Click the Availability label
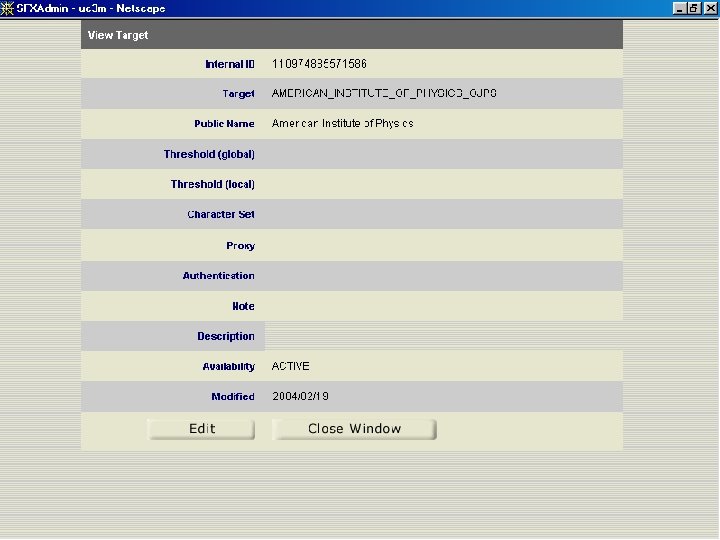The height and width of the screenshot is (540, 720). 229,366
